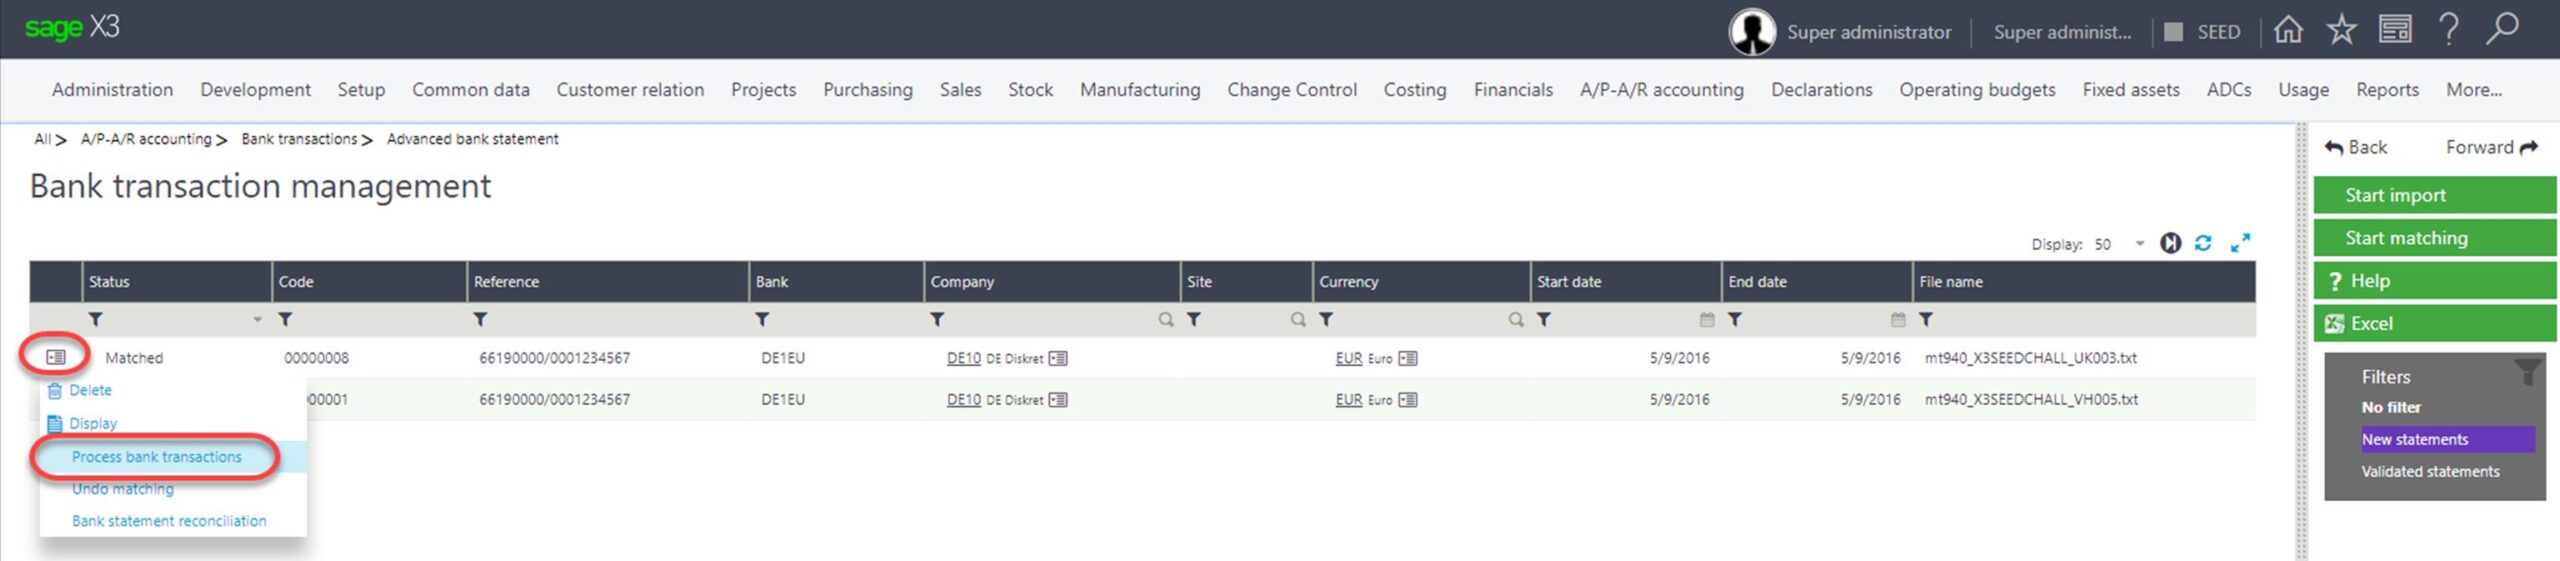Viewport: 2560px width, 561px height.
Task: Refresh the bank transaction list
Action: (2203, 243)
